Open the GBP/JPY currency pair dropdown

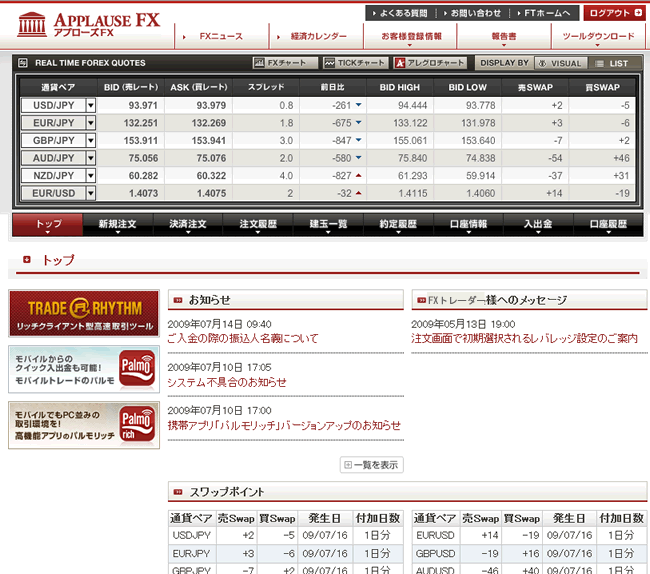pyautogui.click(x=91, y=140)
